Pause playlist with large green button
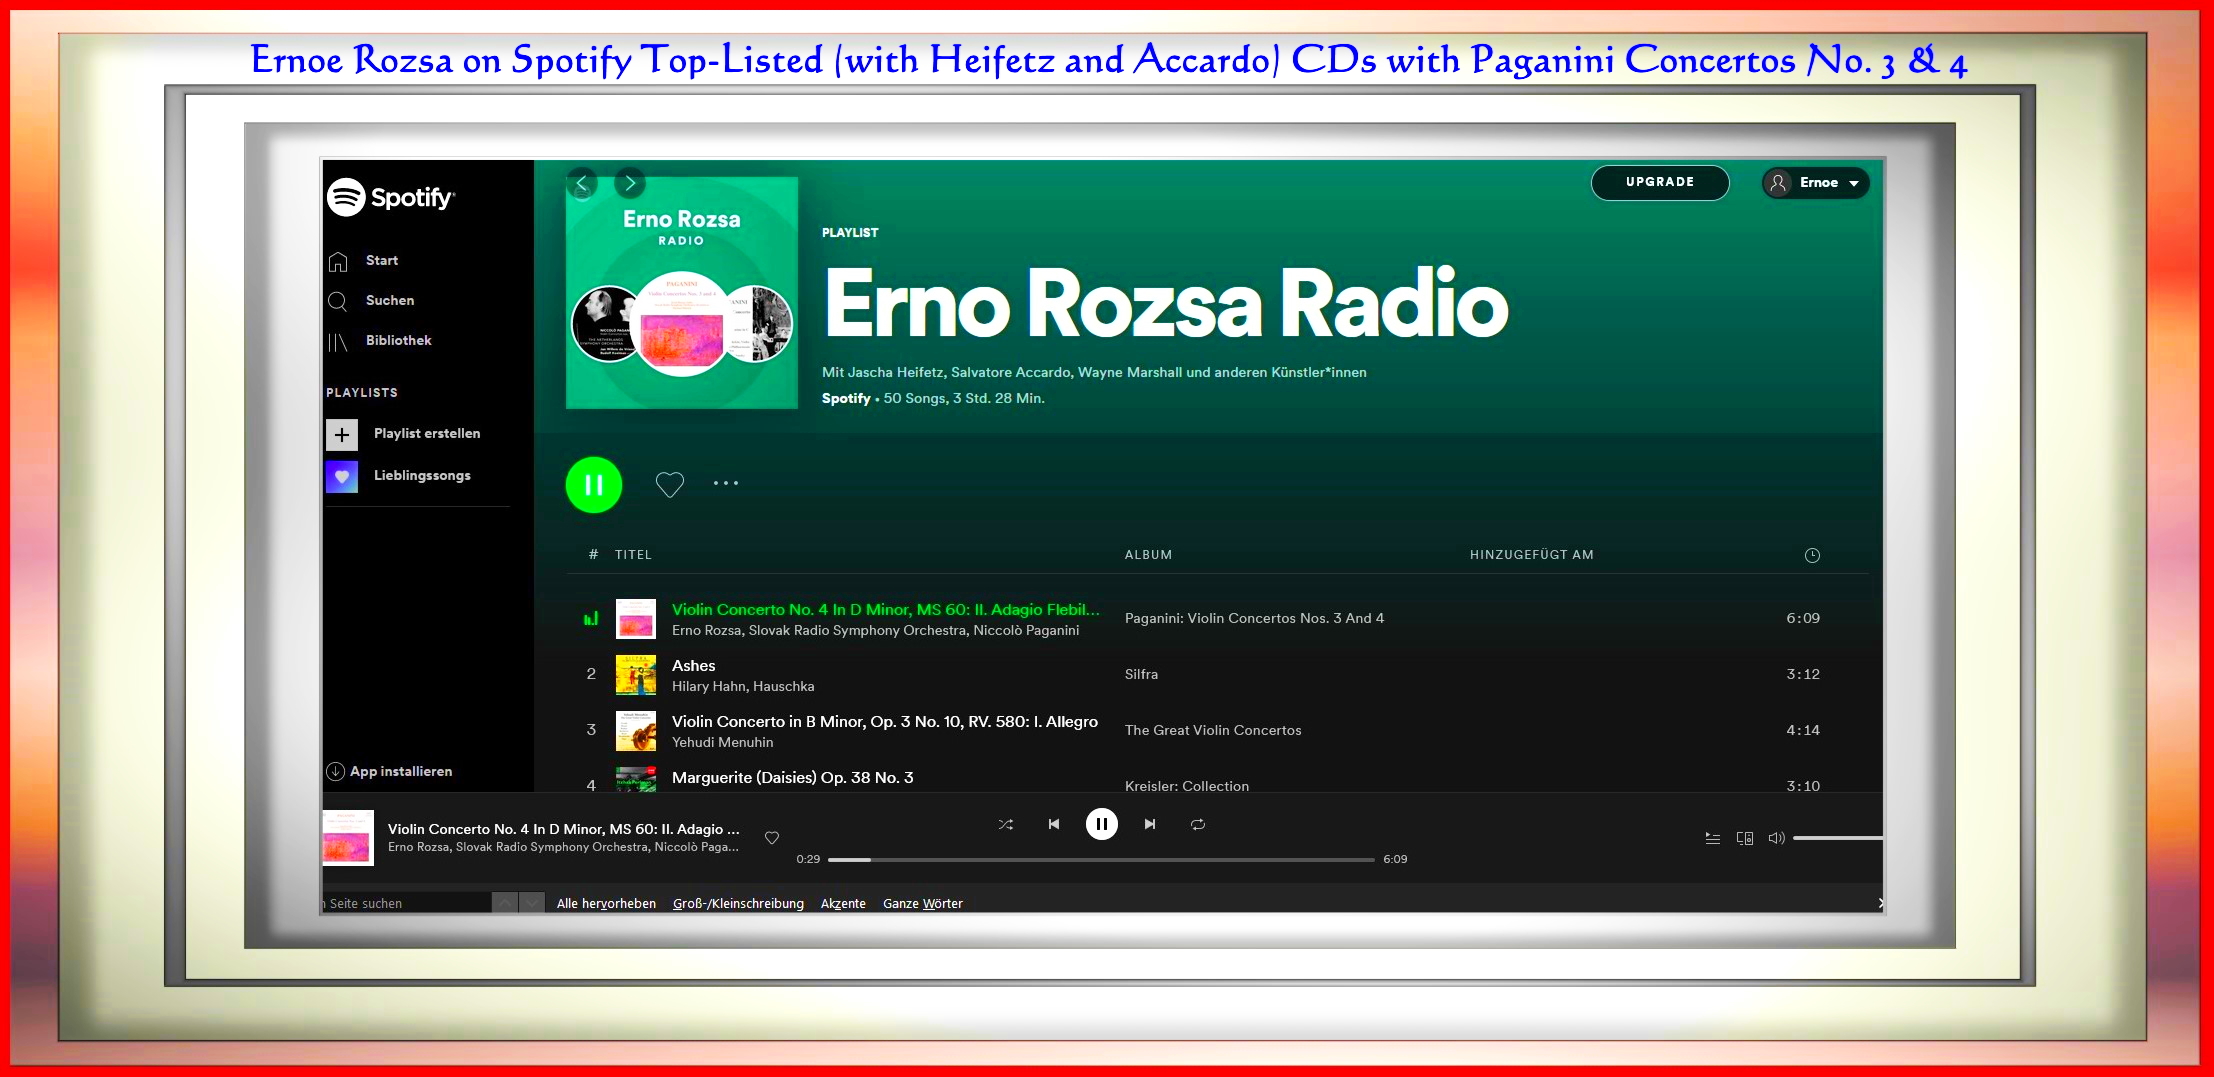 tap(594, 485)
